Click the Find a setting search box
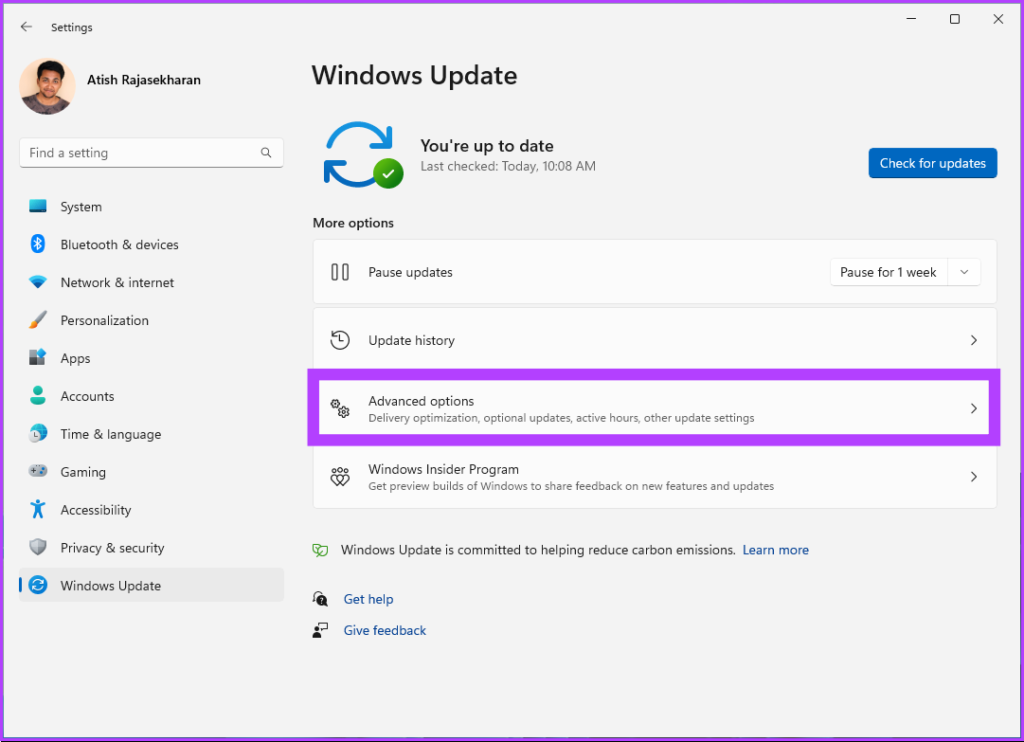This screenshot has width=1024, height=742. [x=140, y=153]
